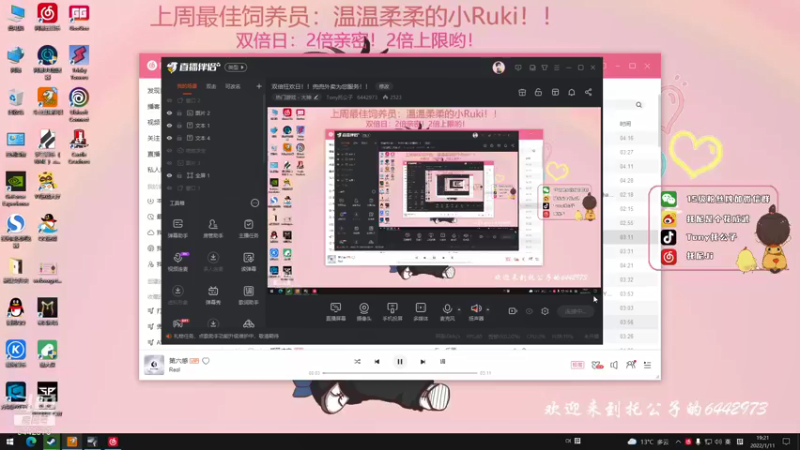Toggle the lock on the 图片 2 source
800x450 pixels.
tap(180, 113)
